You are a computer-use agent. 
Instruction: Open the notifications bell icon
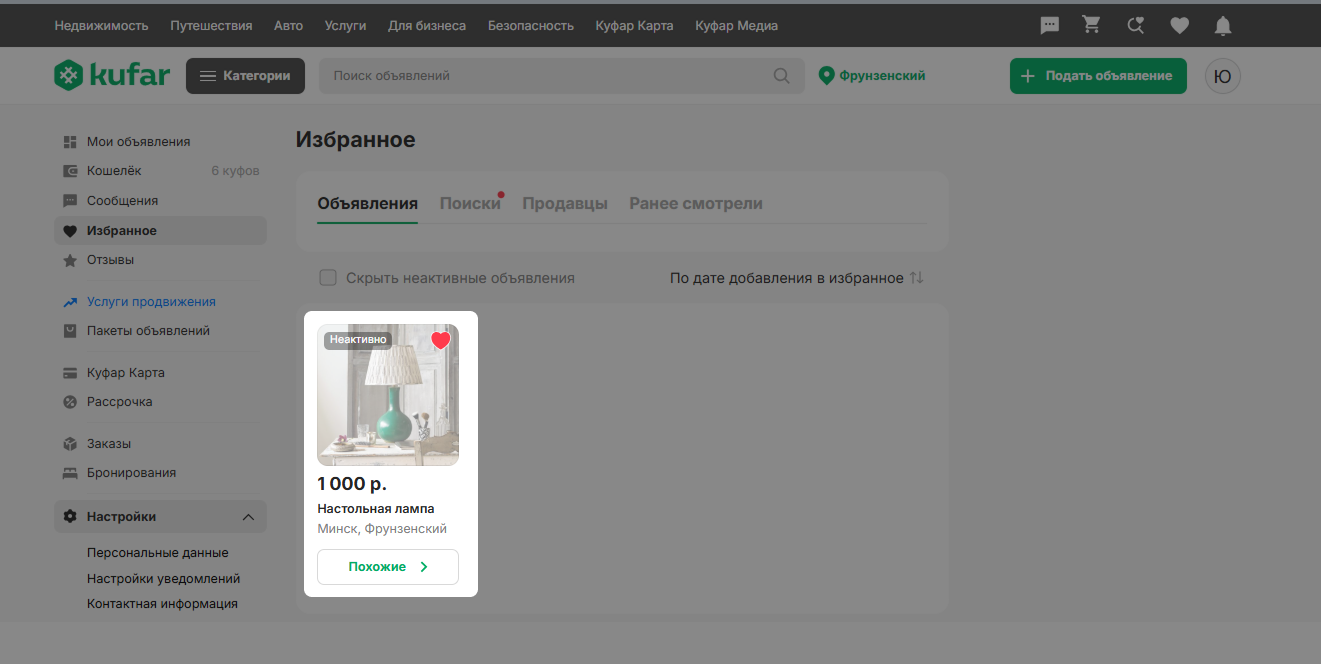[x=1223, y=26]
